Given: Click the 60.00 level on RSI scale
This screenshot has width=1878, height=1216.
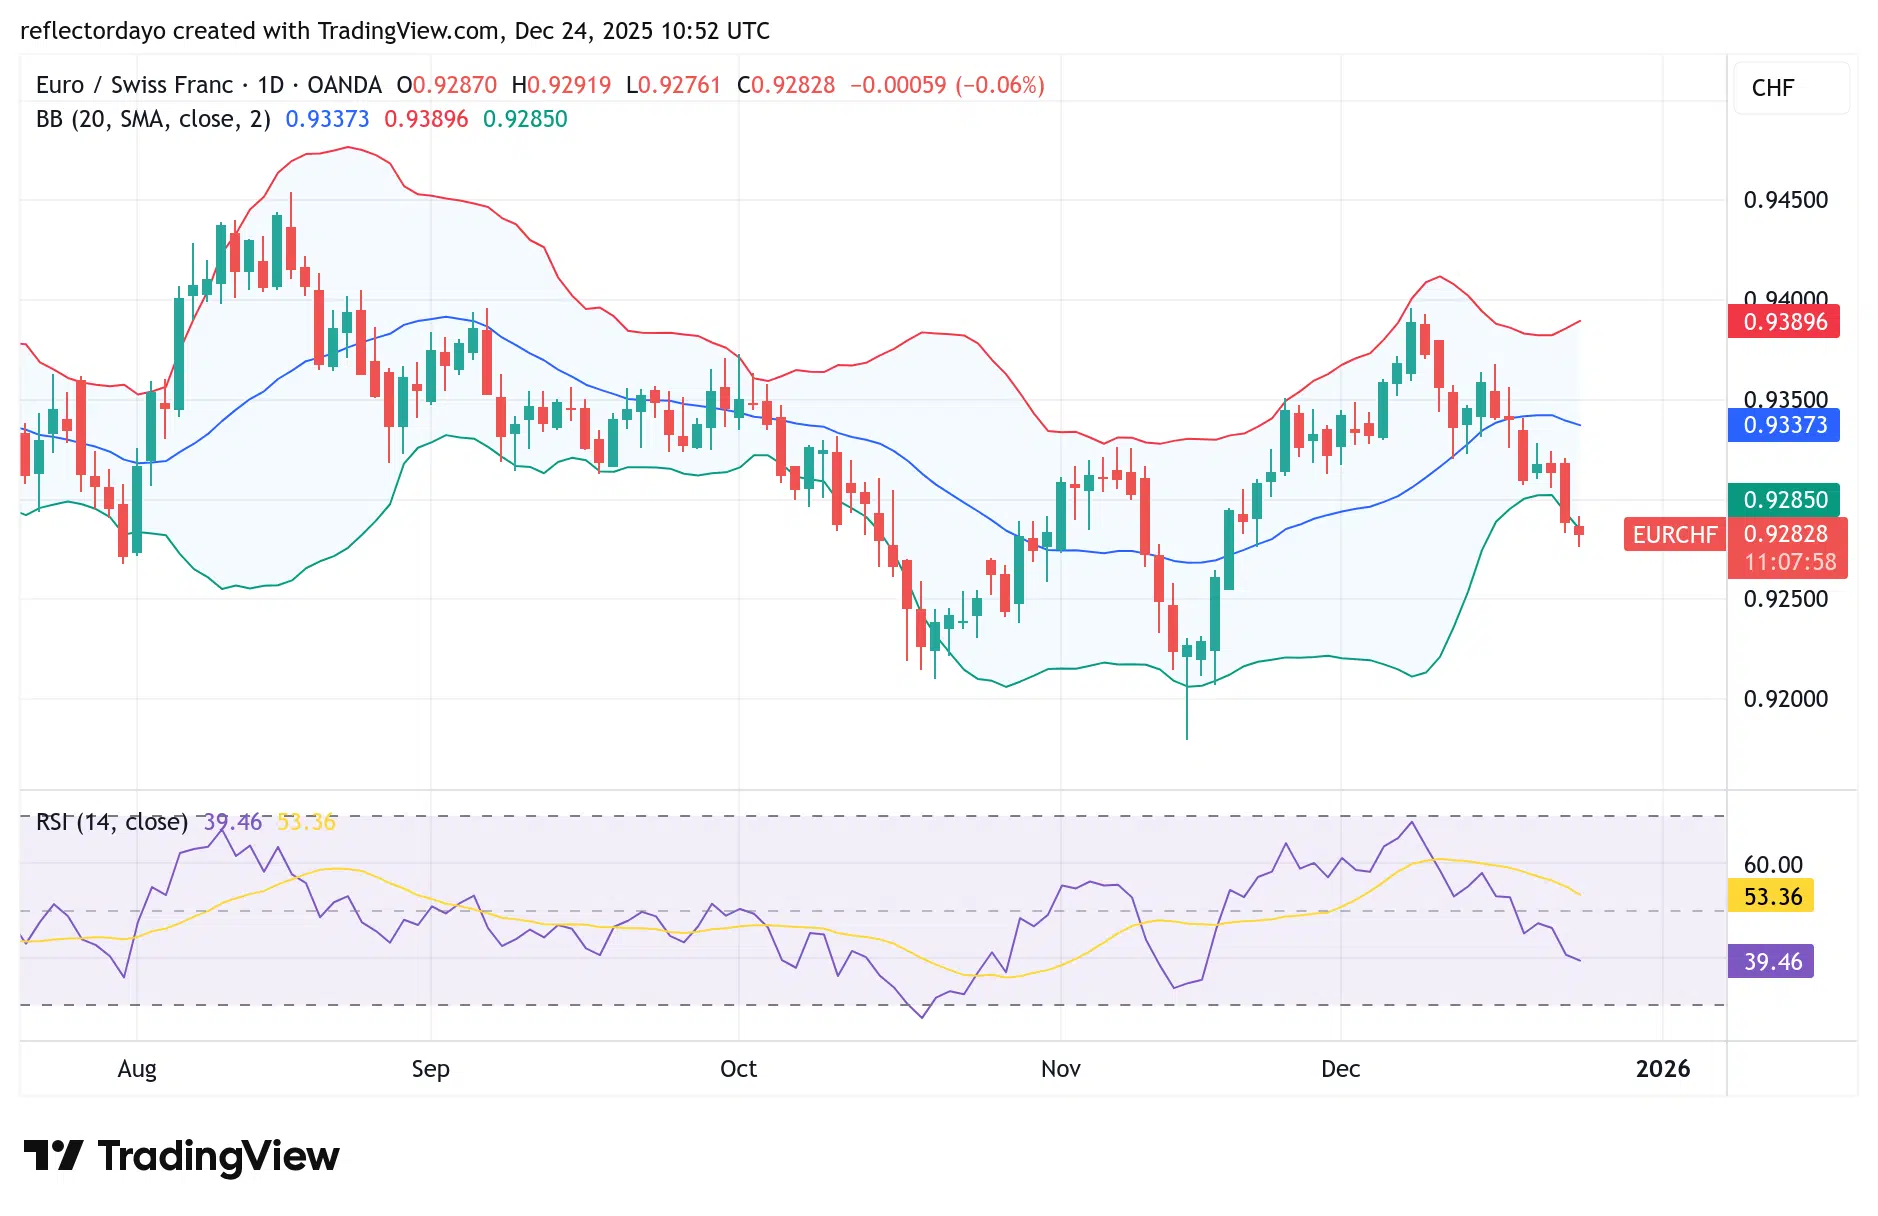Looking at the screenshot, I should (1773, 865).
